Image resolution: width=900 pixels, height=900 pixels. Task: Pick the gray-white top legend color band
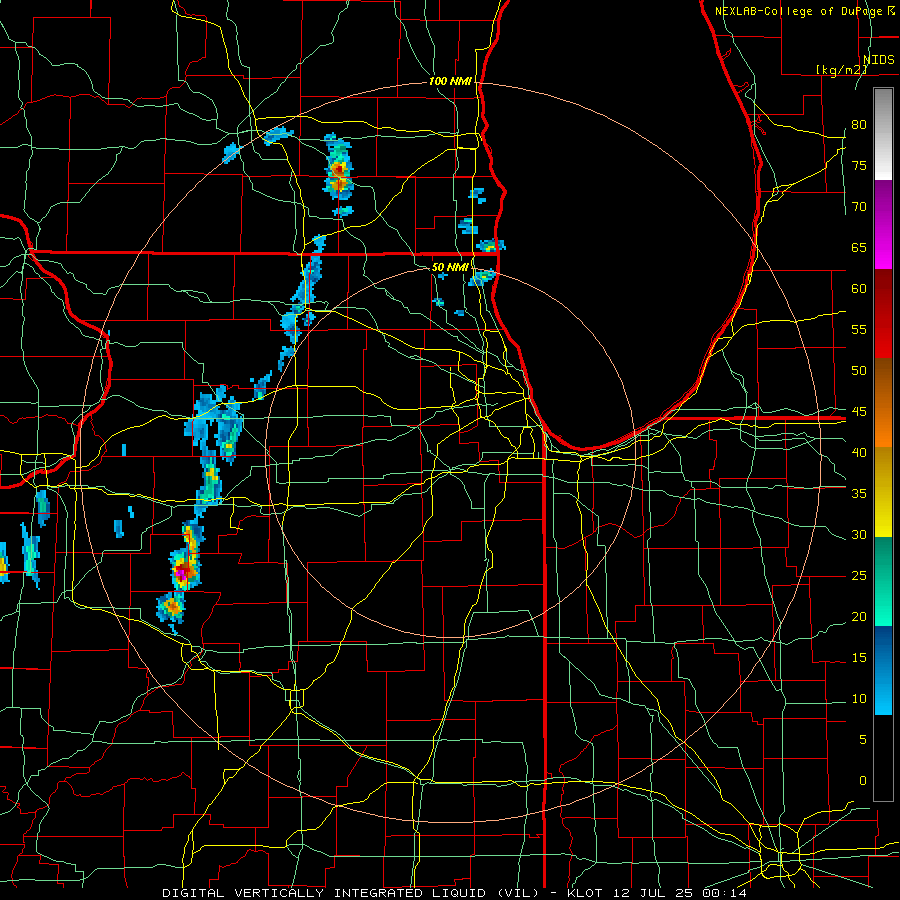(x=883, y=134)
